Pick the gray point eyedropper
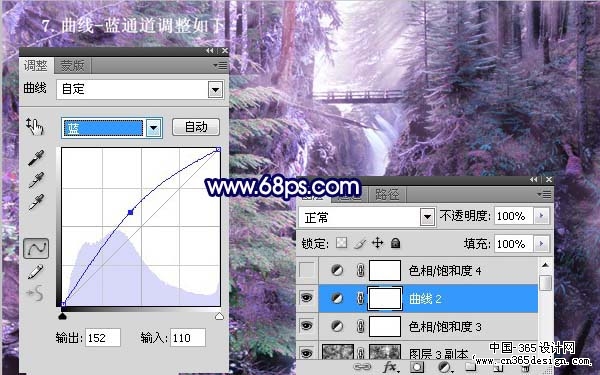Viewport: 600px width, 375px height. point(36,180)
